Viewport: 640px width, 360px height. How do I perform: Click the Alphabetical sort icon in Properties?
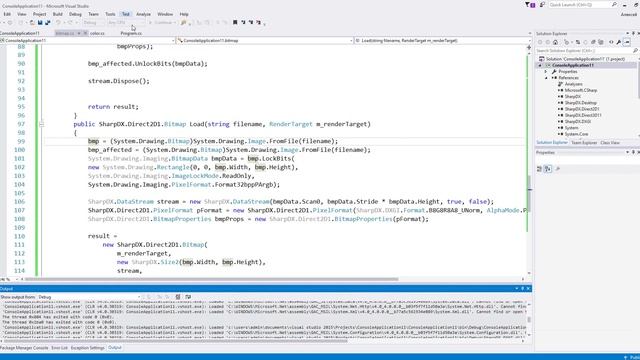coord(548,169)
